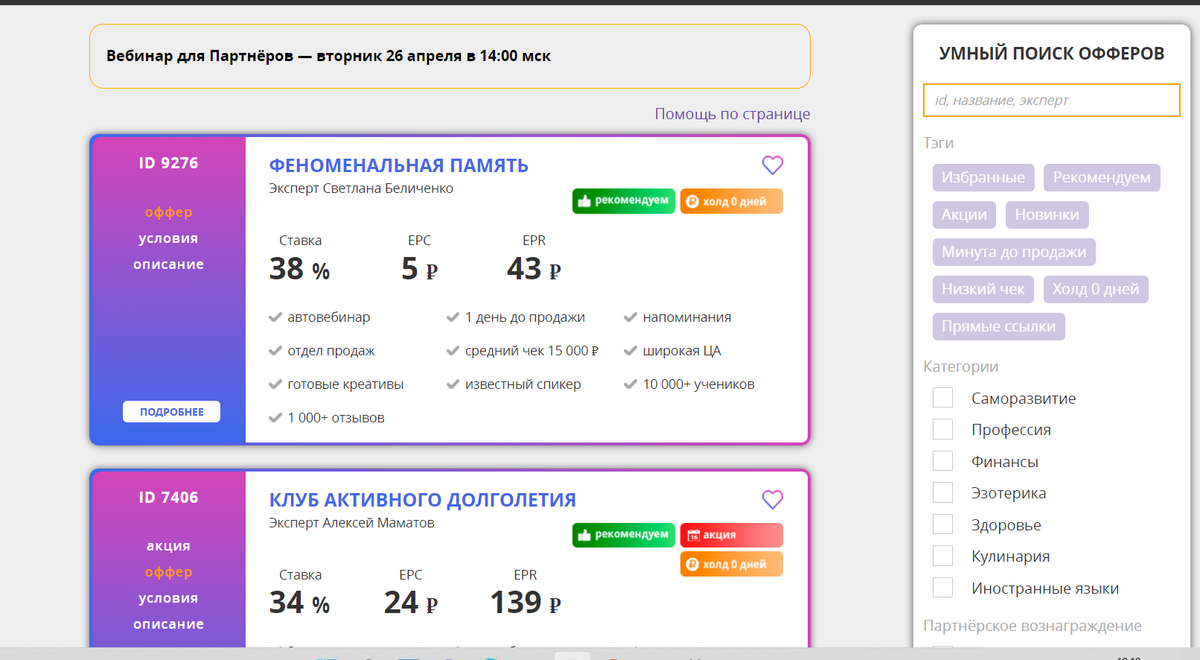
Task: Apply the Минута до продажи tag
Action: (1014, 251)
